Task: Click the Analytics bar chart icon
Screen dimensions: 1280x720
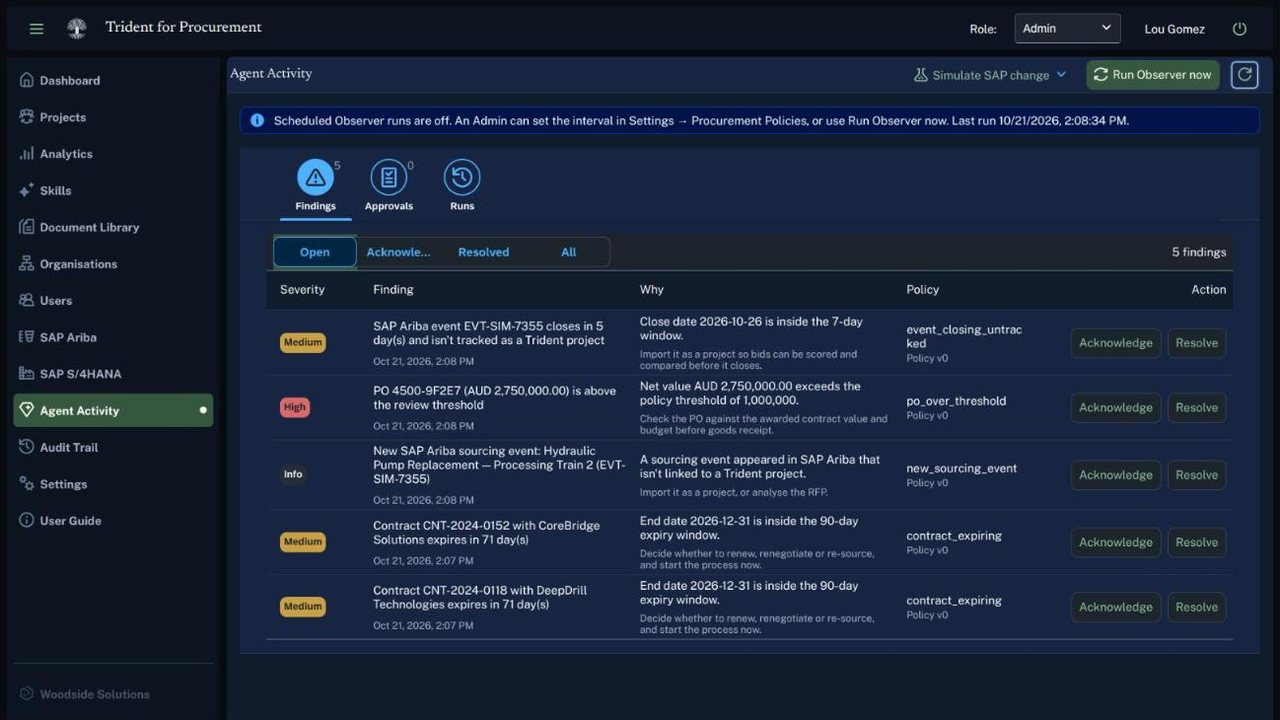Action: tap(27, 154)
